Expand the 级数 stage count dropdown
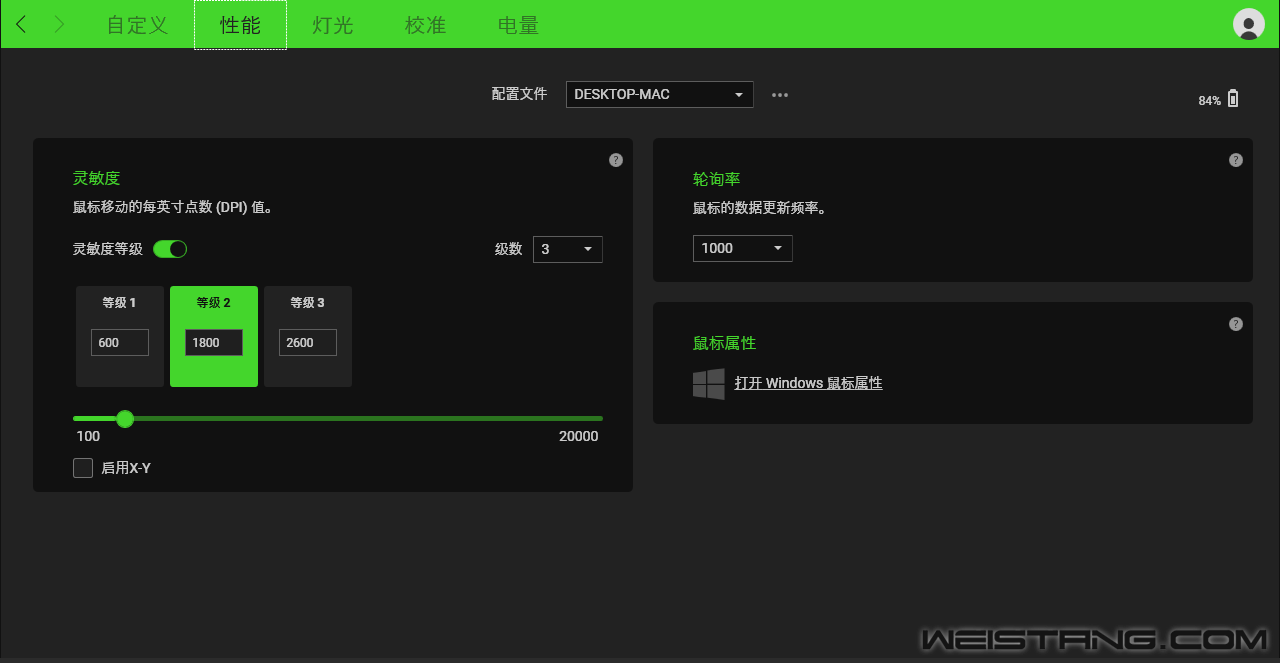 pyautogui.click(x=567, y=249)
